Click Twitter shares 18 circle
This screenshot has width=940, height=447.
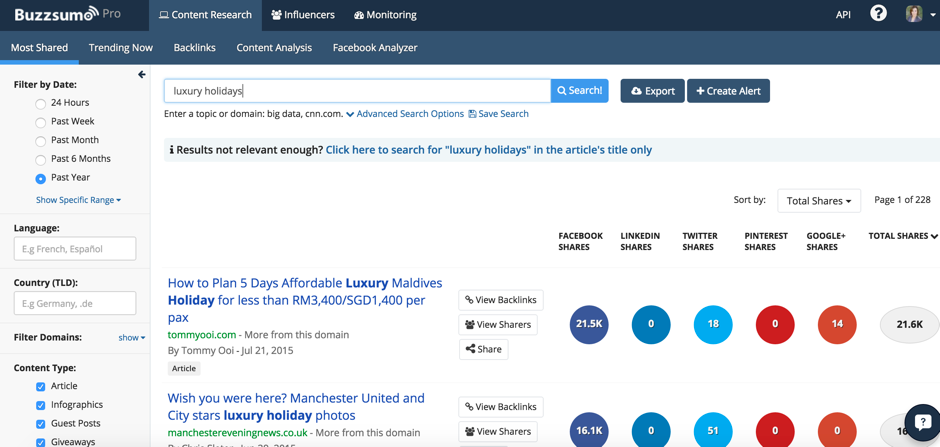click(713, 324)
